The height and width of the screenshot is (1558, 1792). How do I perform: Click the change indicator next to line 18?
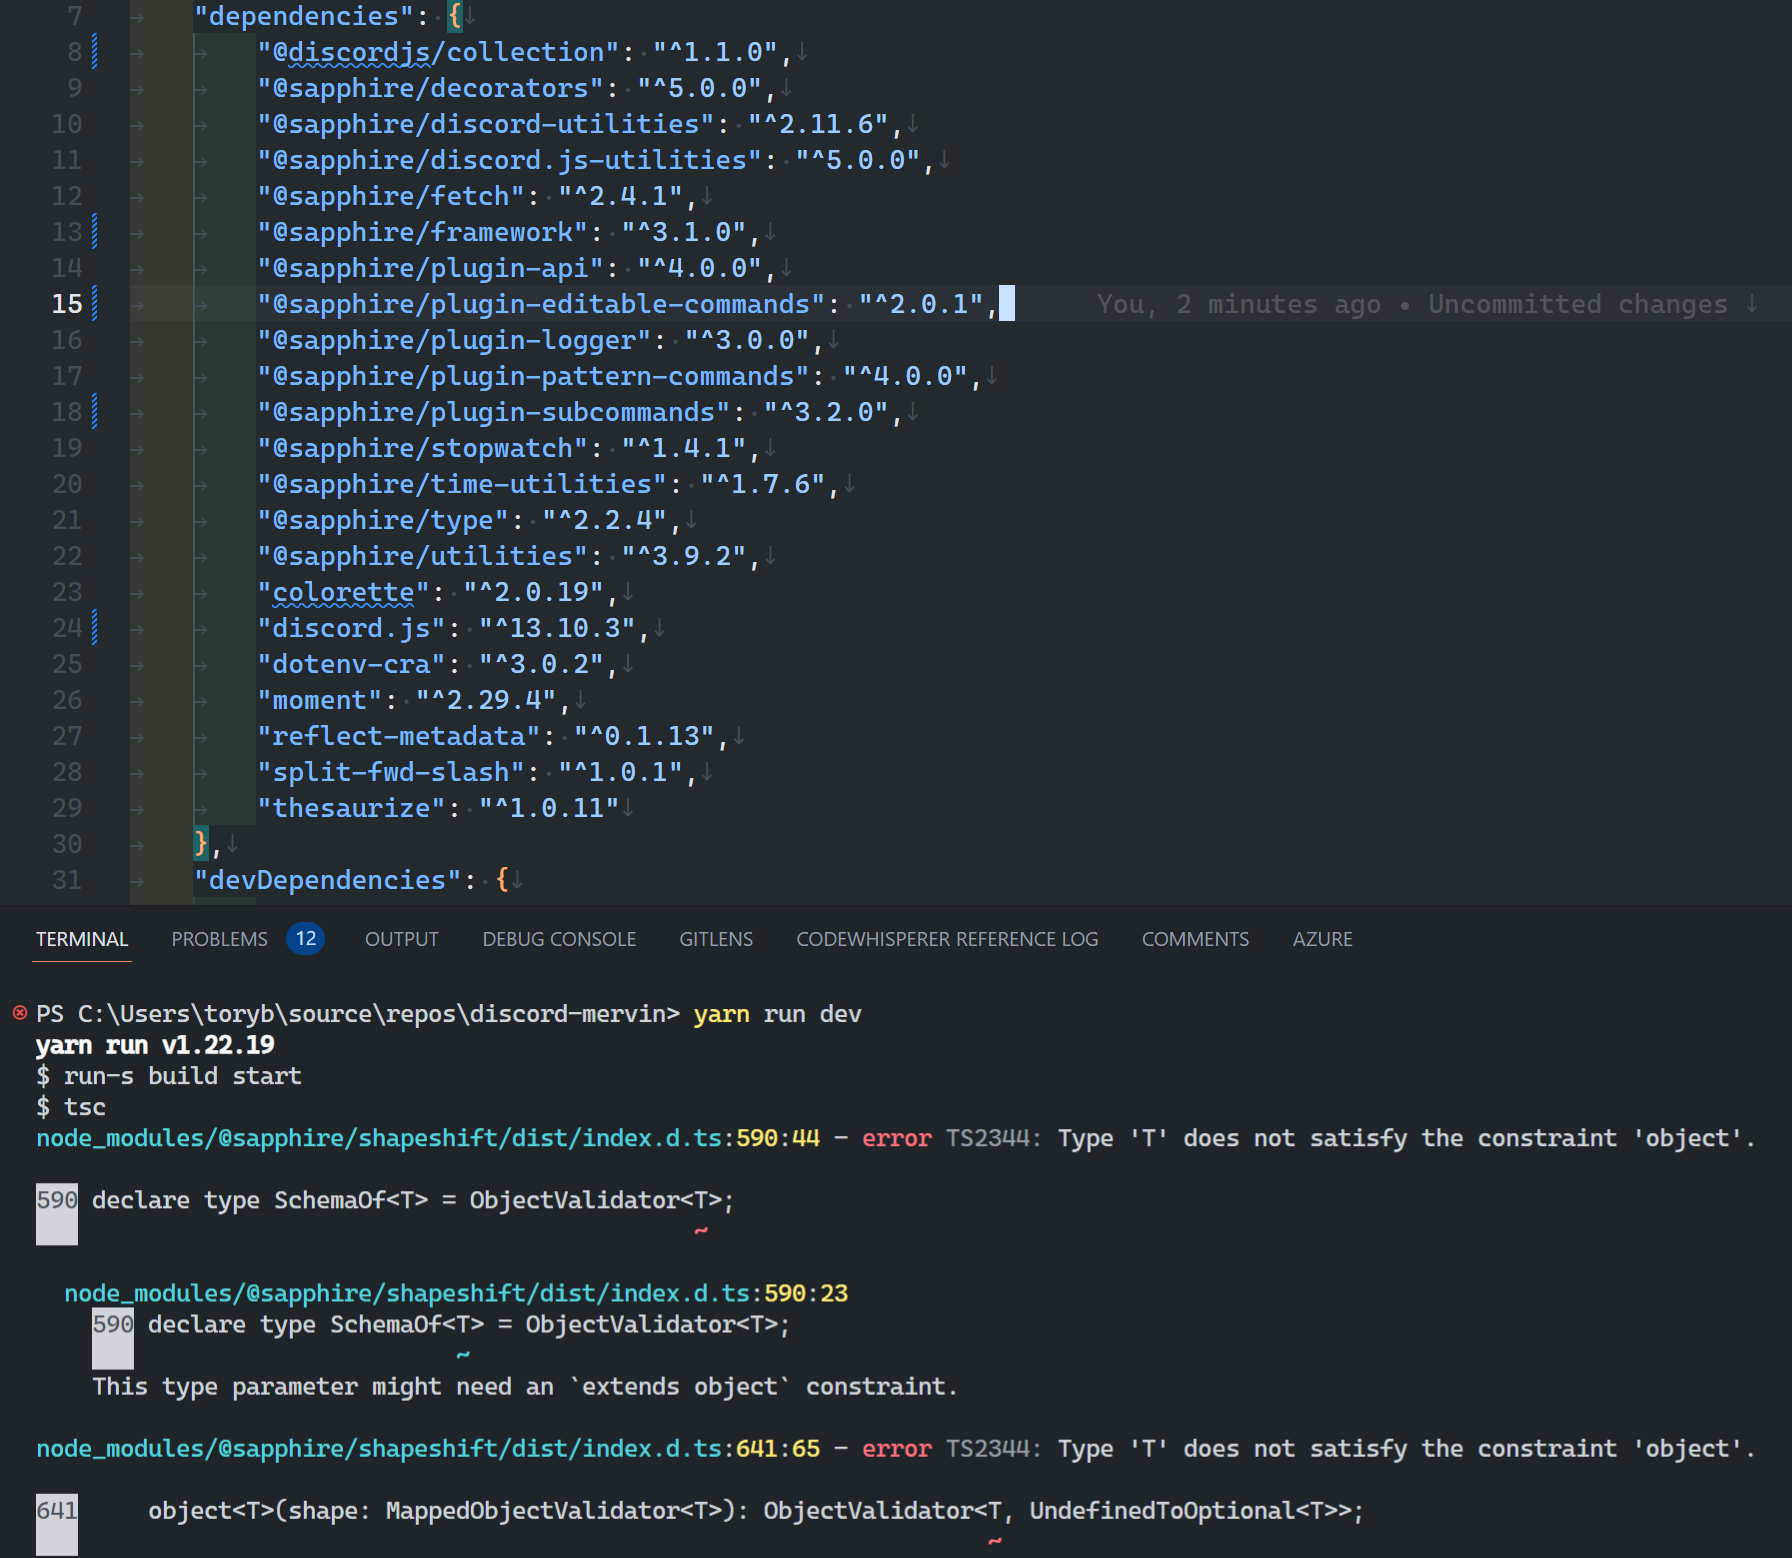point(92,411)
